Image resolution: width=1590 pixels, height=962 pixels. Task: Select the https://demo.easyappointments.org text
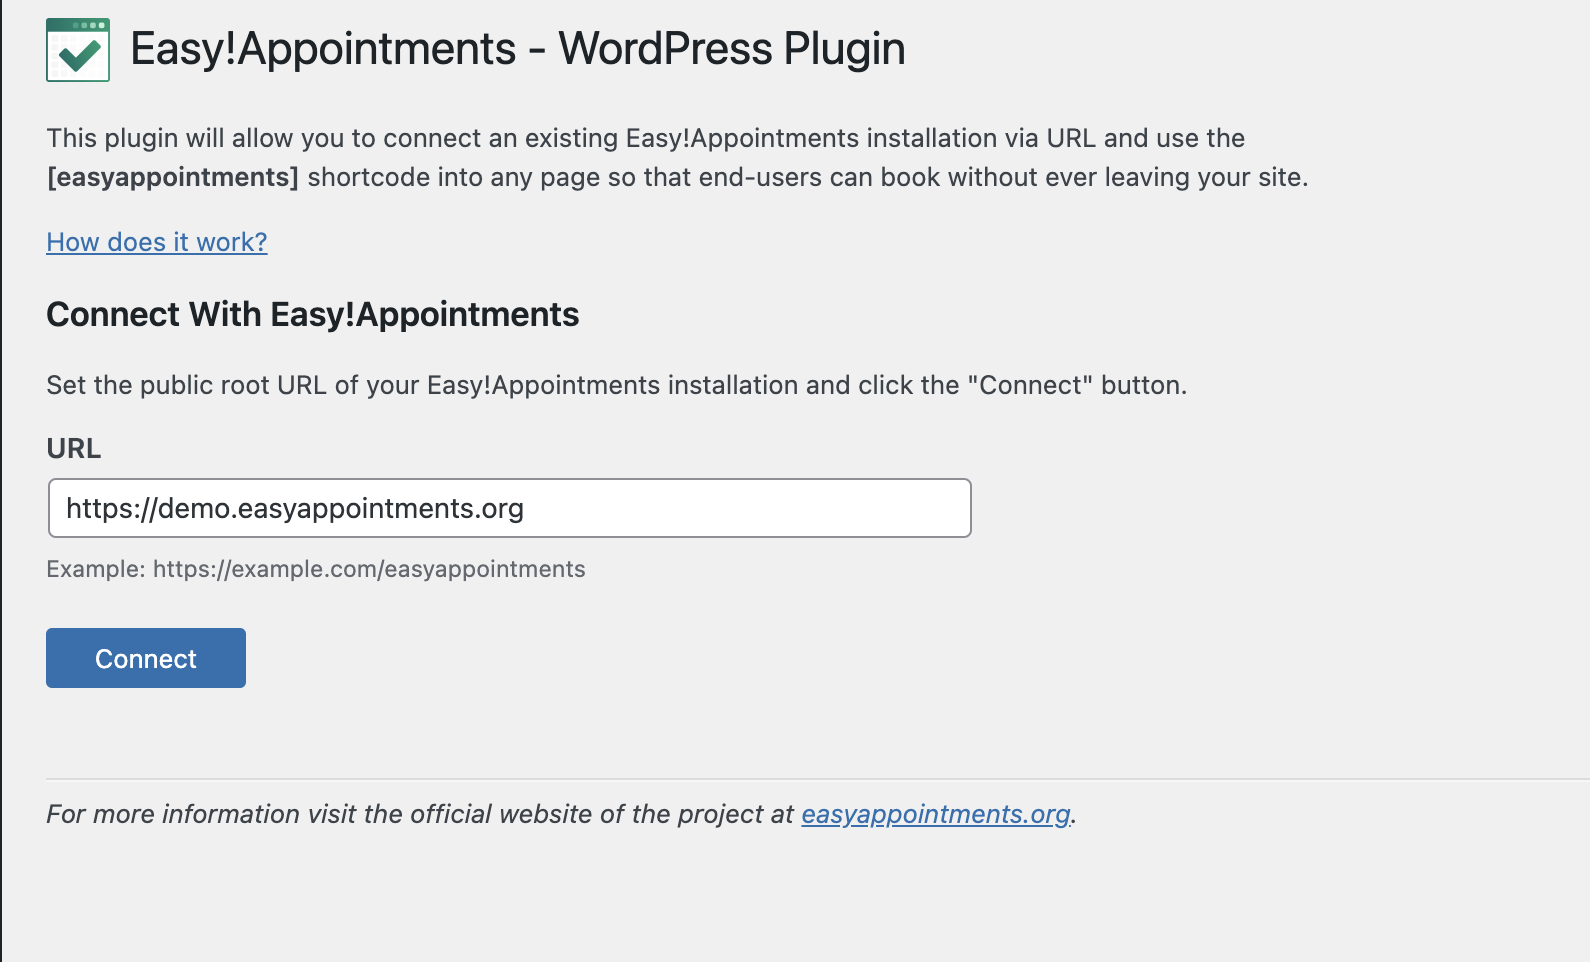295,508
